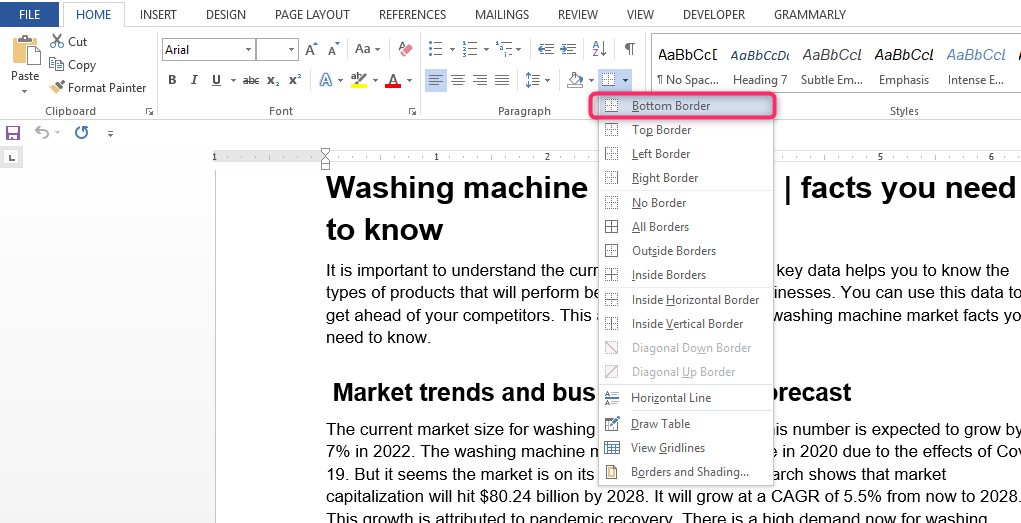Screen dimensions: 1021x523
Task: Undo the last action
Action: tap(42, 134)
